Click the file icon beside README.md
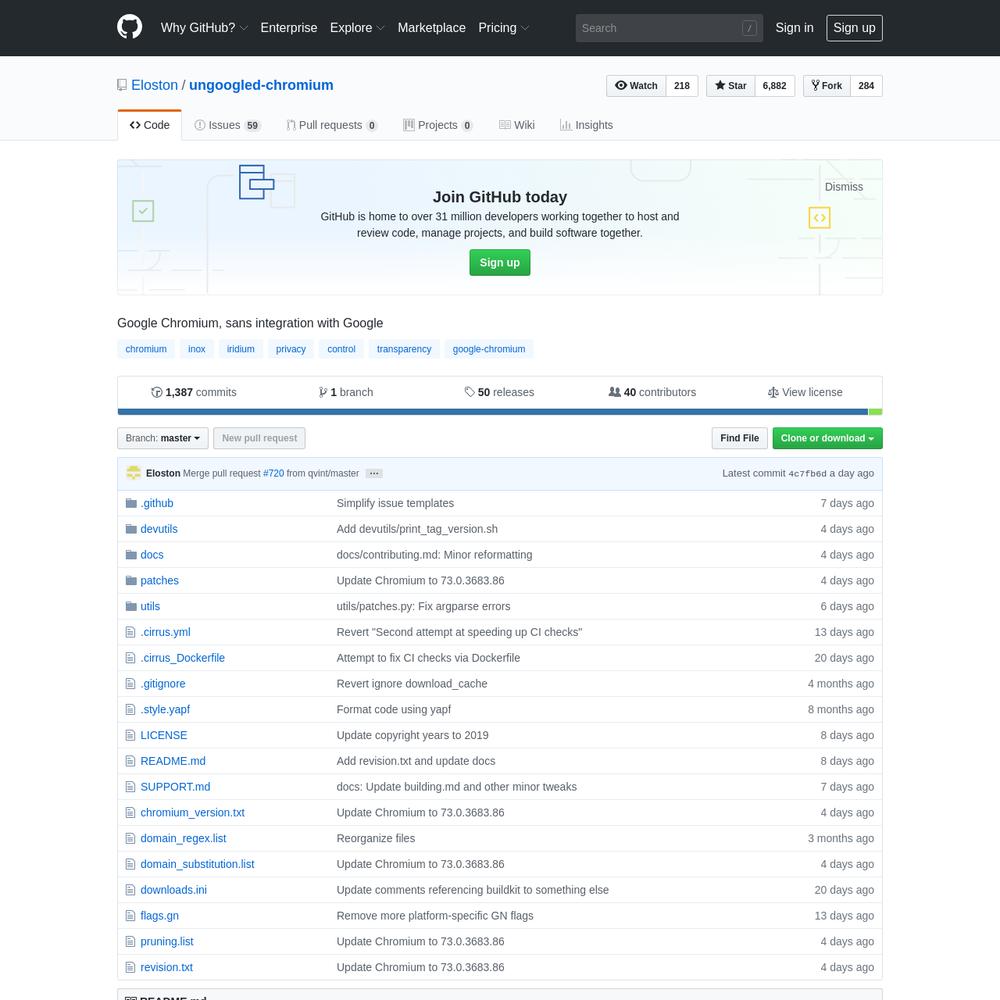 coord(130,761)
